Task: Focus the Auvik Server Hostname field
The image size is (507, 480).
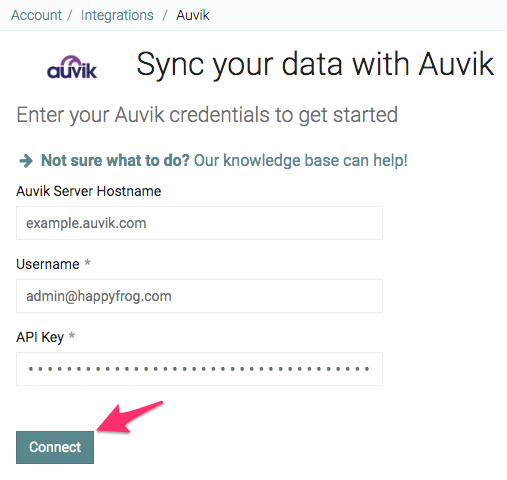Action: (x=199, y=223)
